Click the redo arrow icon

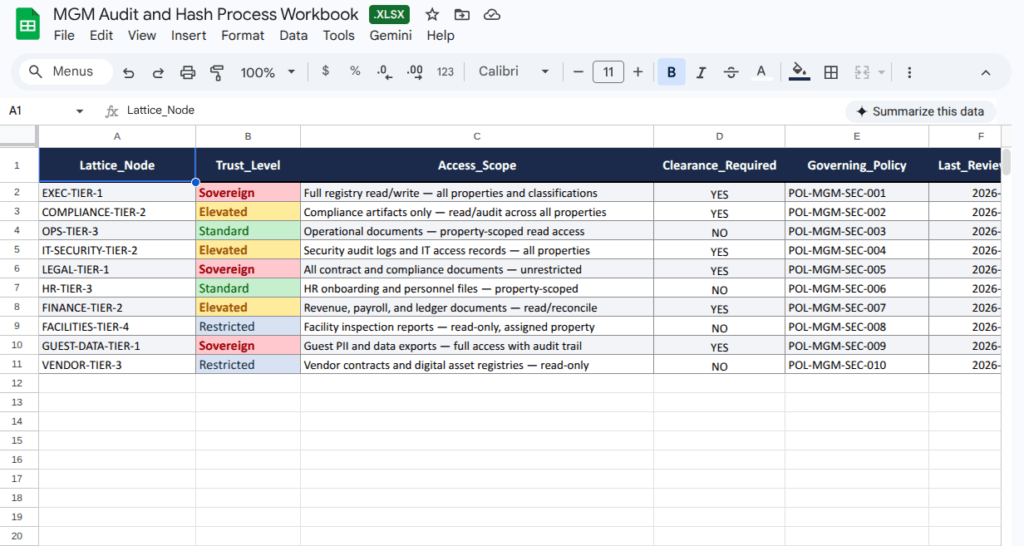(158, 72)
